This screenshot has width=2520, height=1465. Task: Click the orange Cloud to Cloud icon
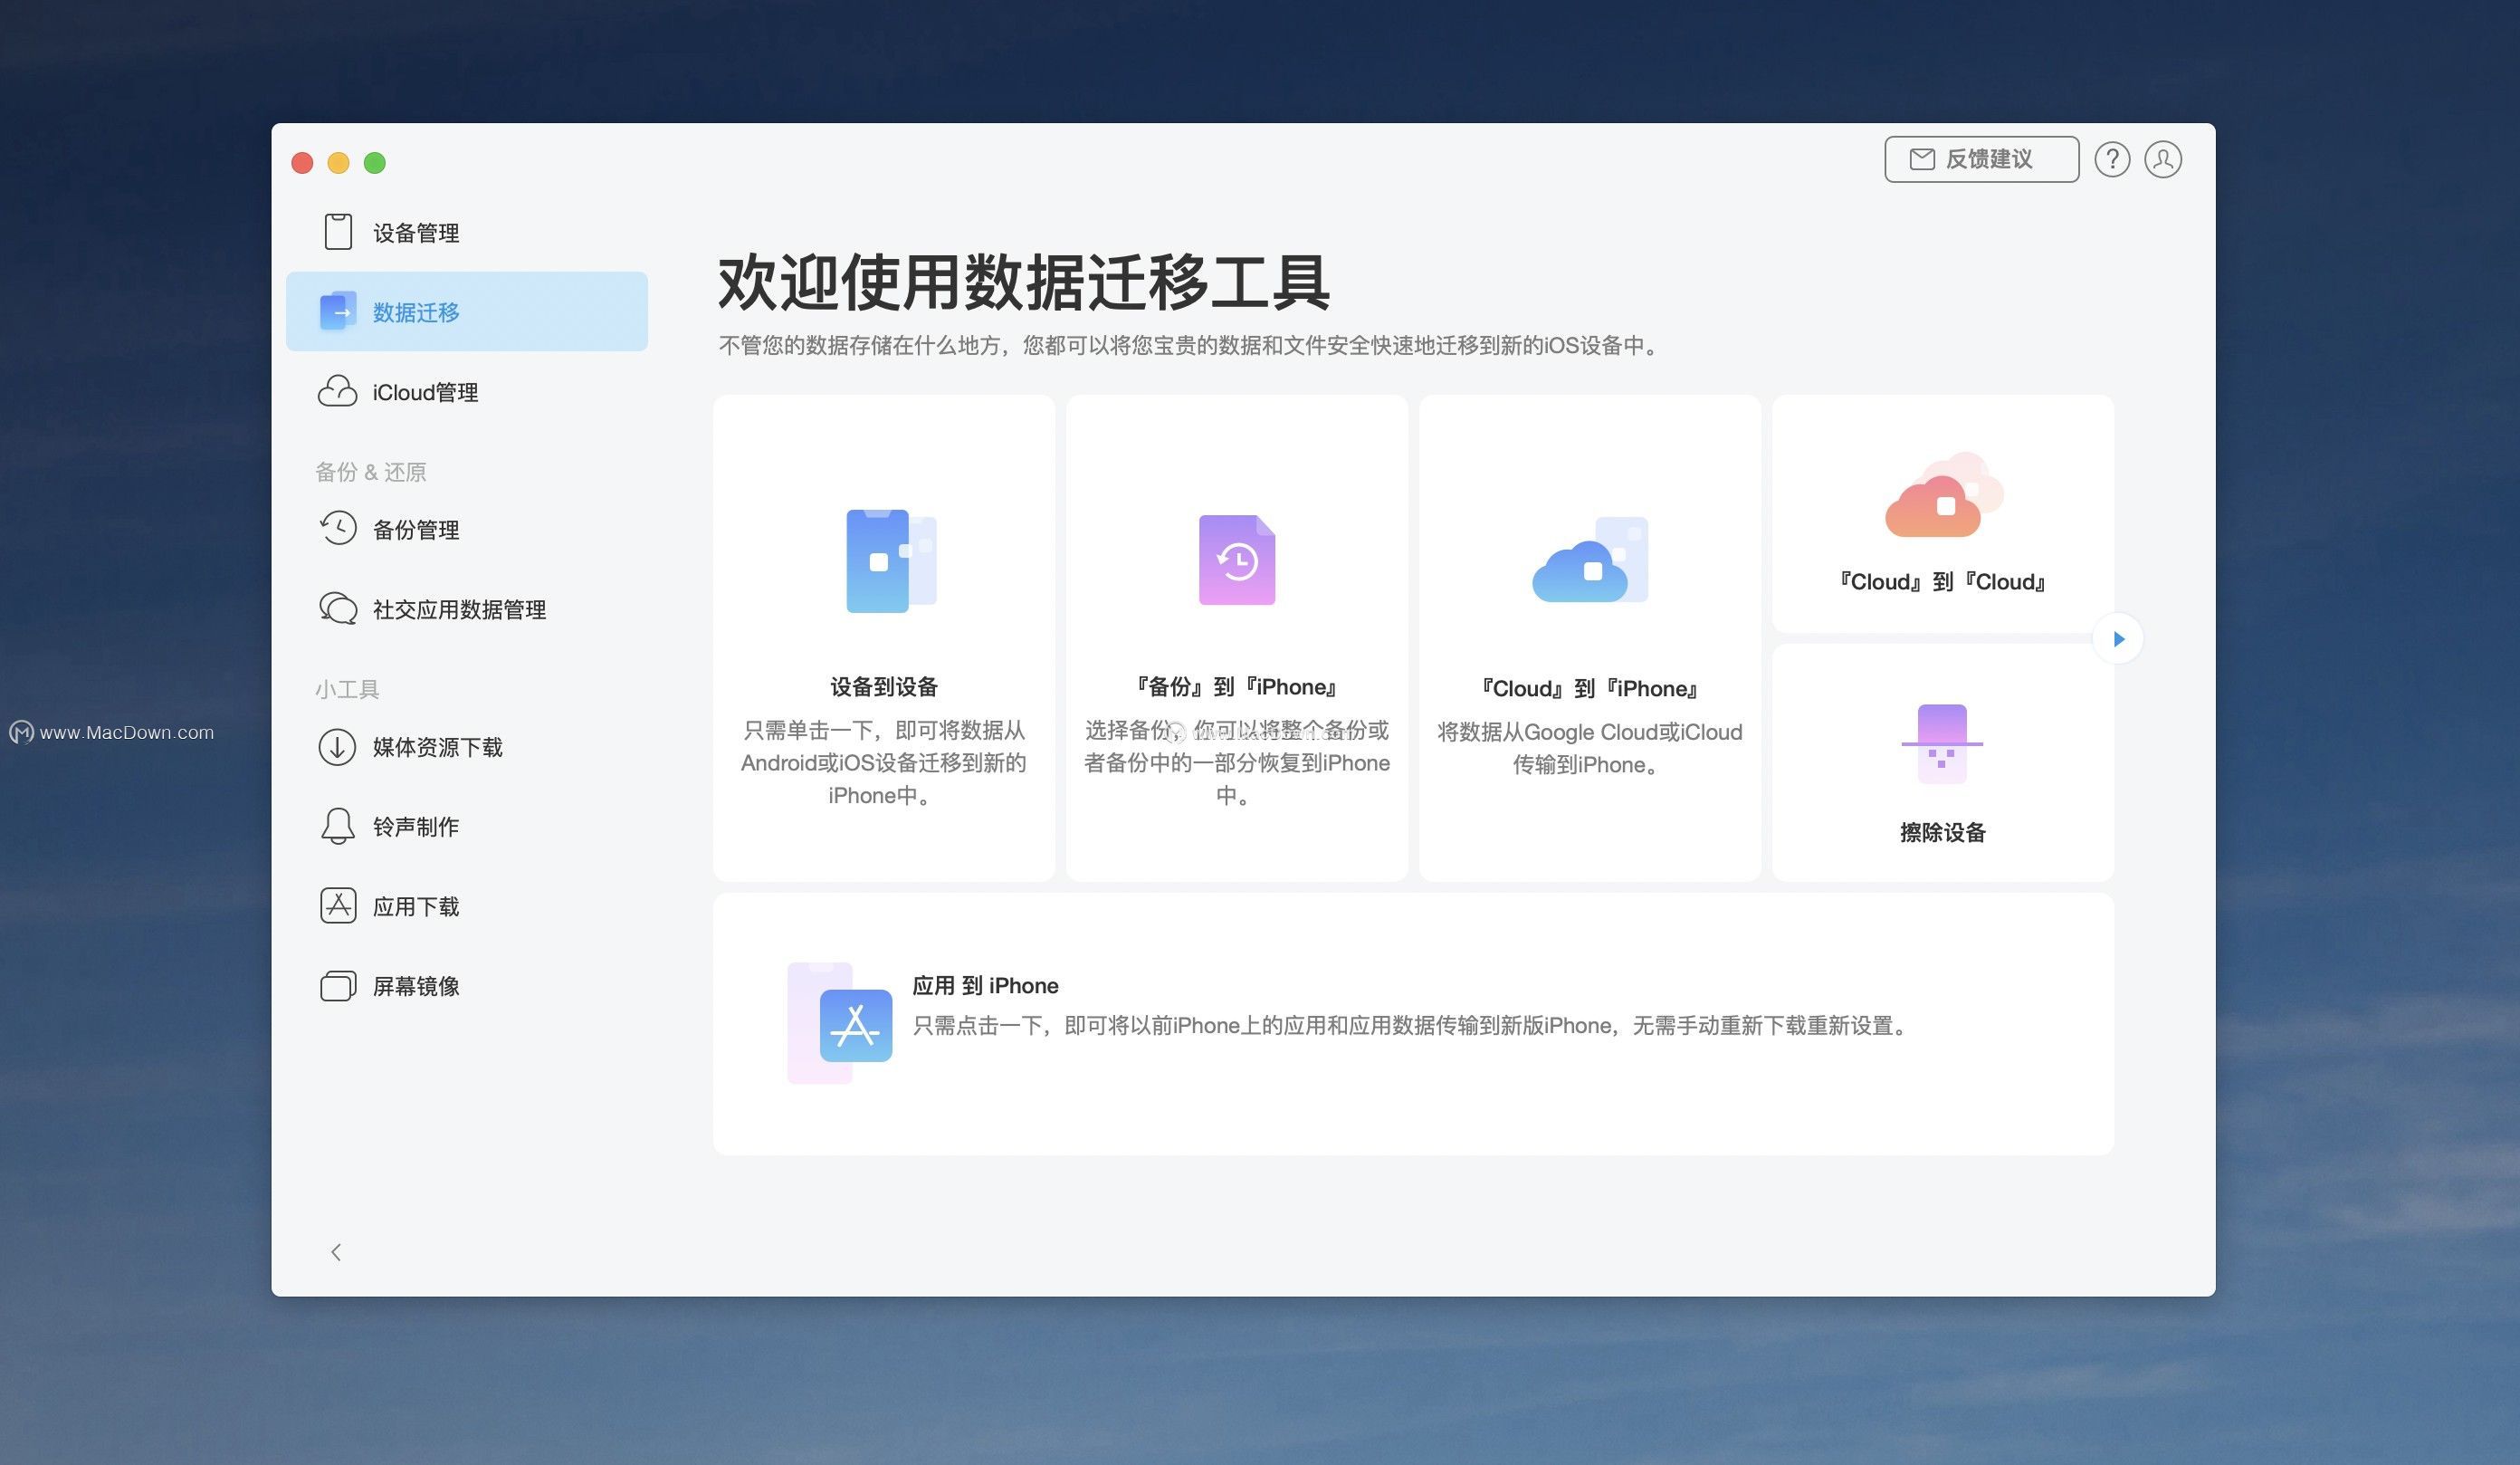tap(1944, 494)
